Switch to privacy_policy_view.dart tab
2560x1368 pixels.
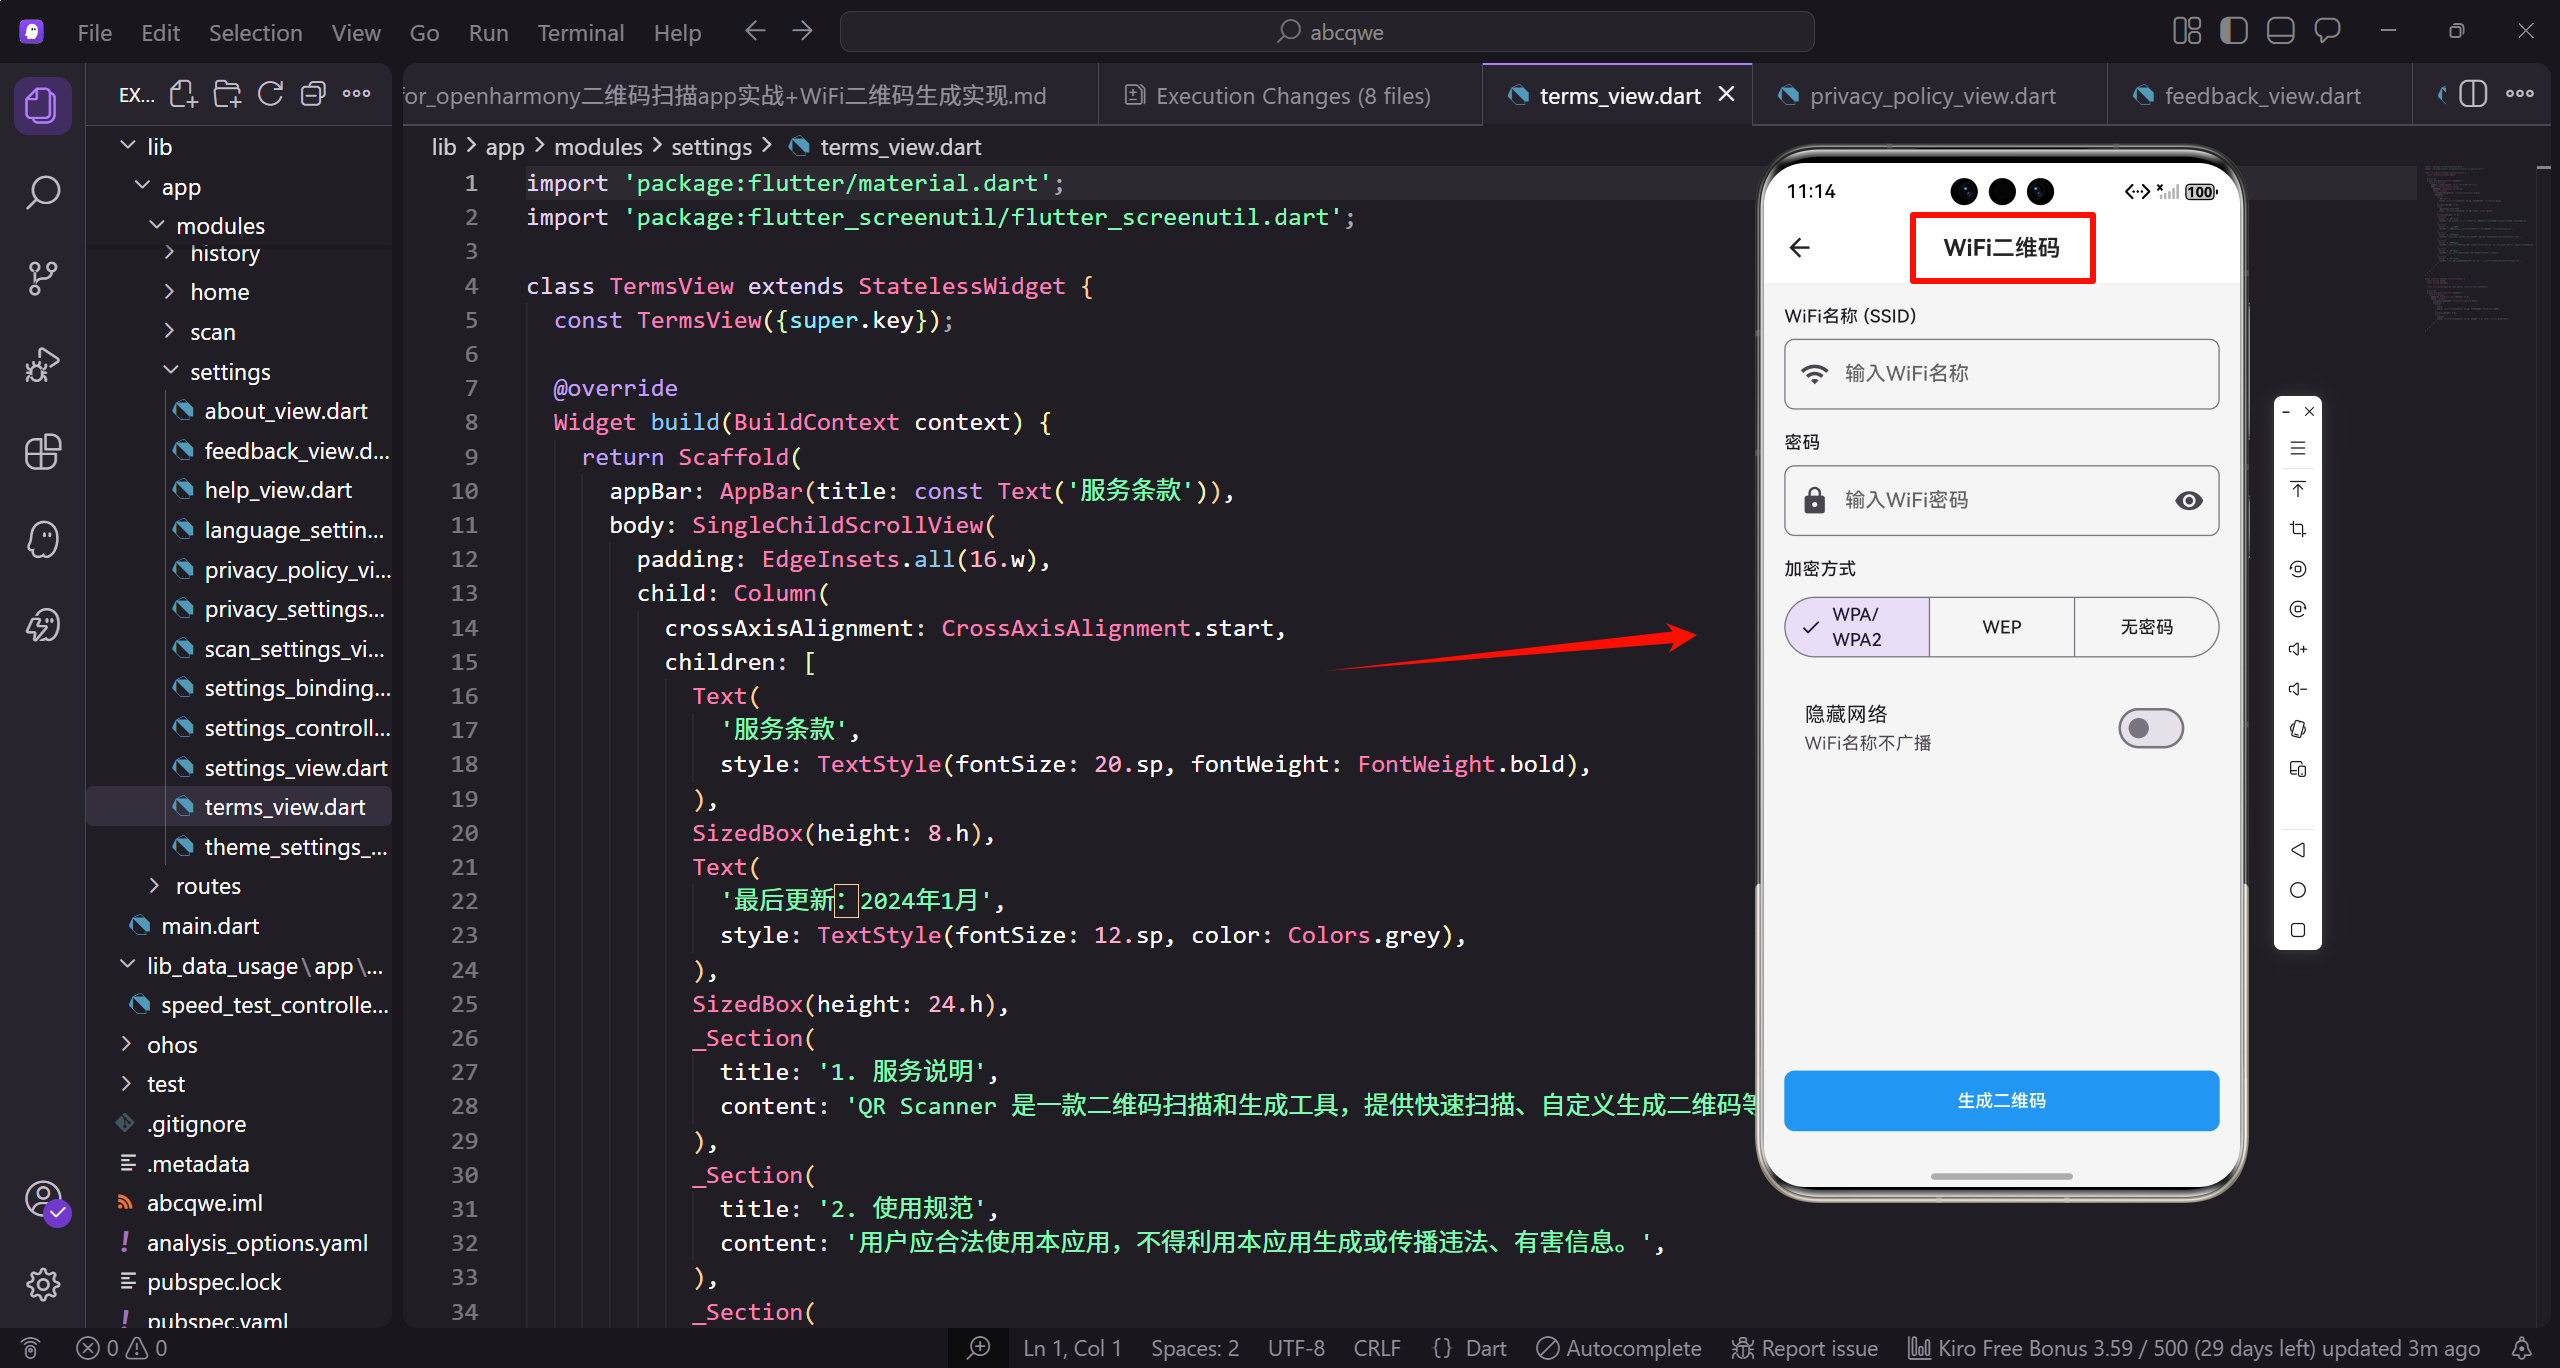coord(1932,96)
